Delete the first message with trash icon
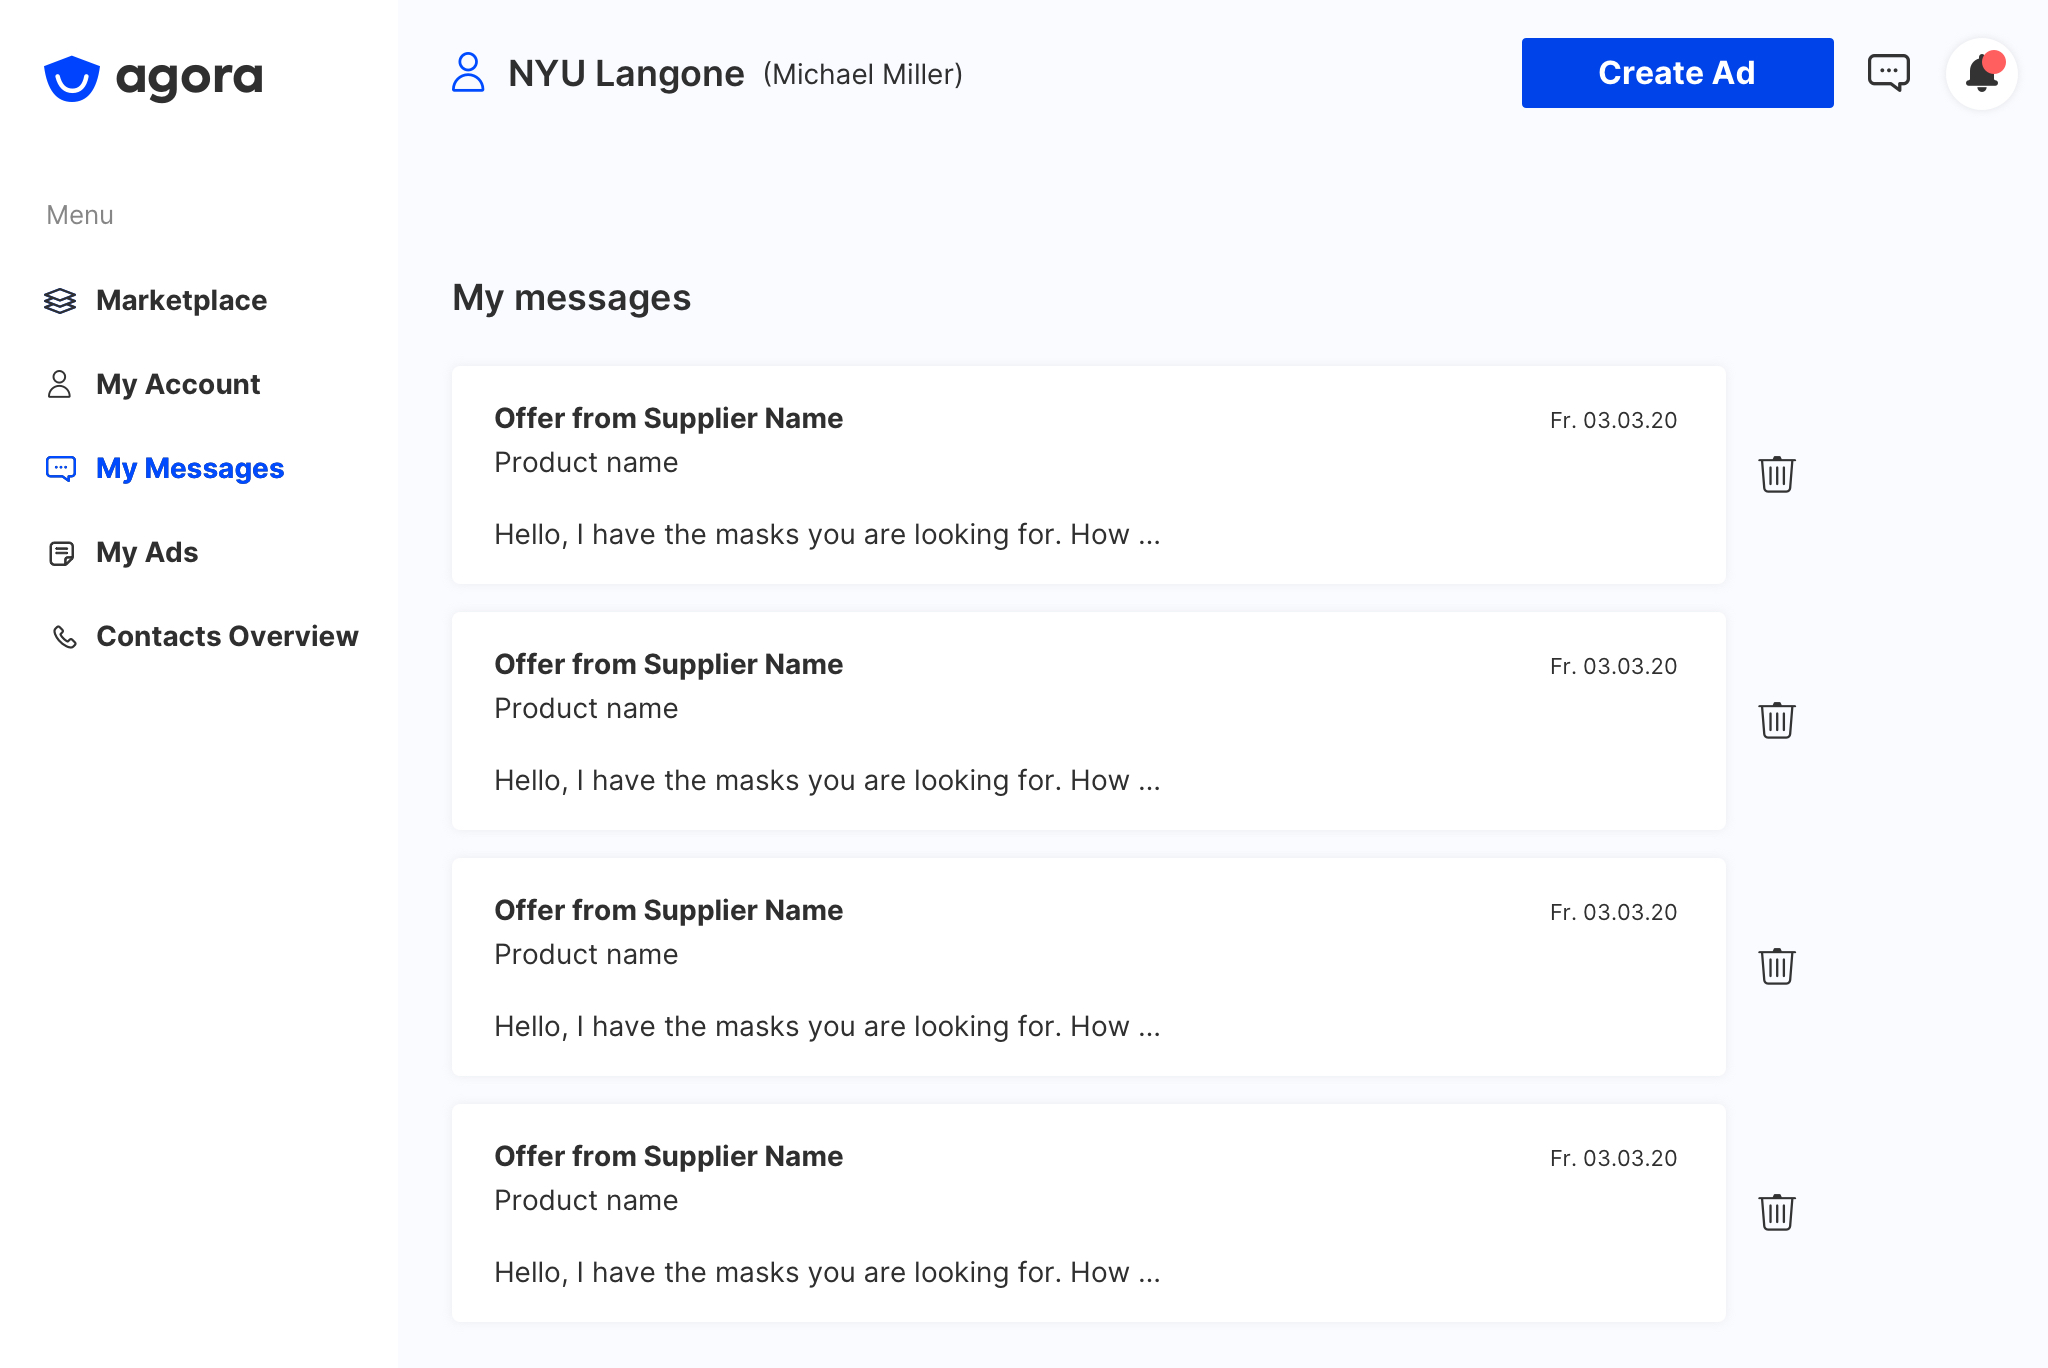The height and width of the screenshot is (1368, 2048). pos(1776,474)
